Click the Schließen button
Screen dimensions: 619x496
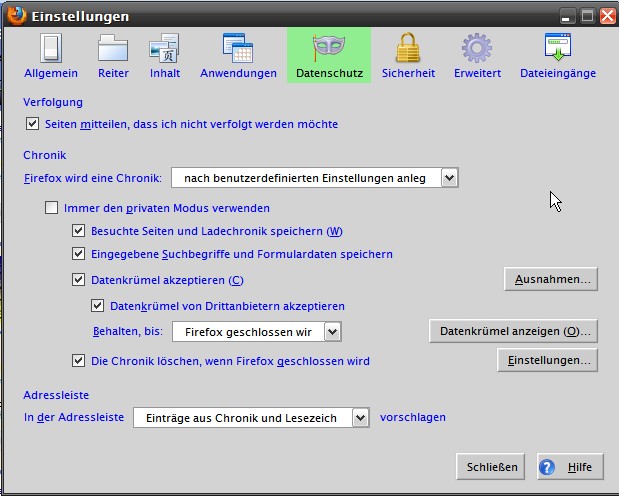pyautogui.click(x=490, y=467)
